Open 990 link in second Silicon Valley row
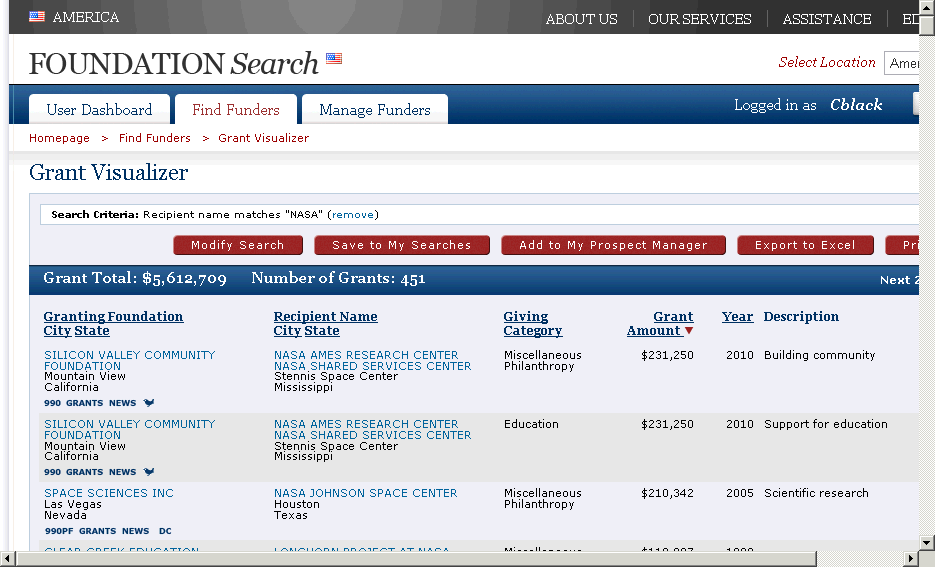This screenshot has height=567, width=935. pyautogui.click(x=52, y=472)
